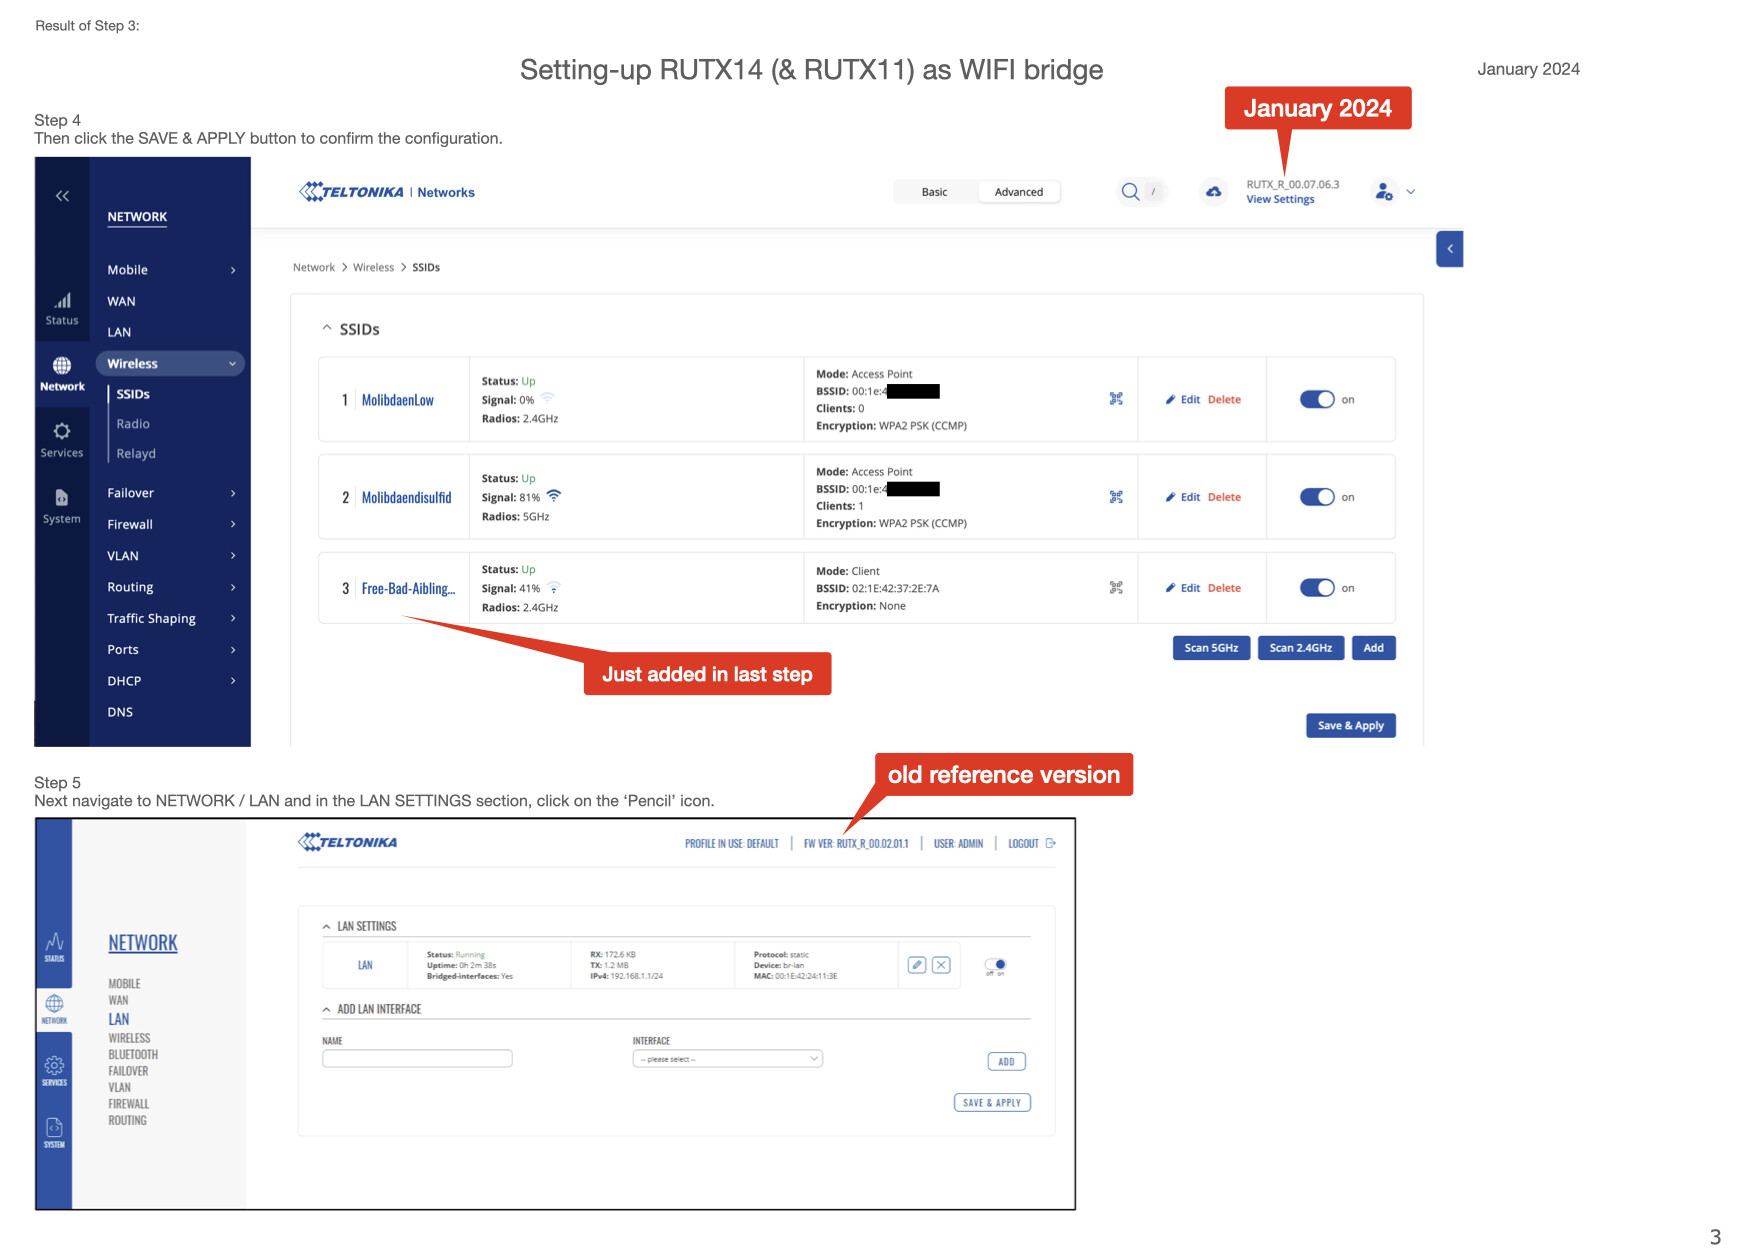This screenshot has width=1740, height=1260.
Task: Expand the Mobile menu
Action: pos(172,270)
